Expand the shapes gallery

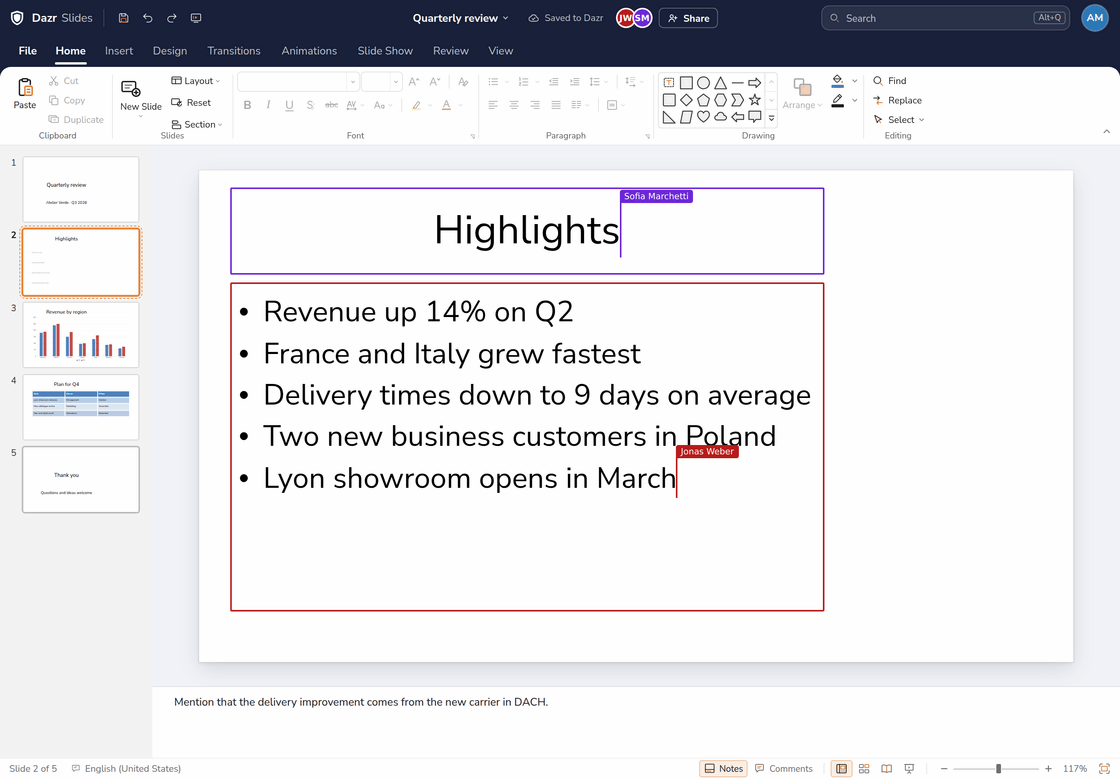click(771, 118)
